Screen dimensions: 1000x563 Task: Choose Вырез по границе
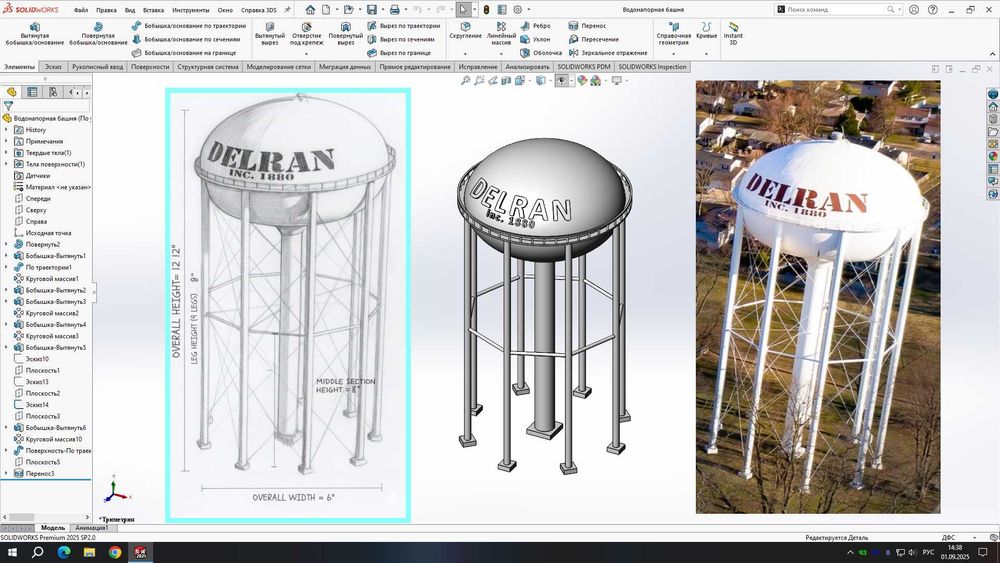tap(399, 53)
